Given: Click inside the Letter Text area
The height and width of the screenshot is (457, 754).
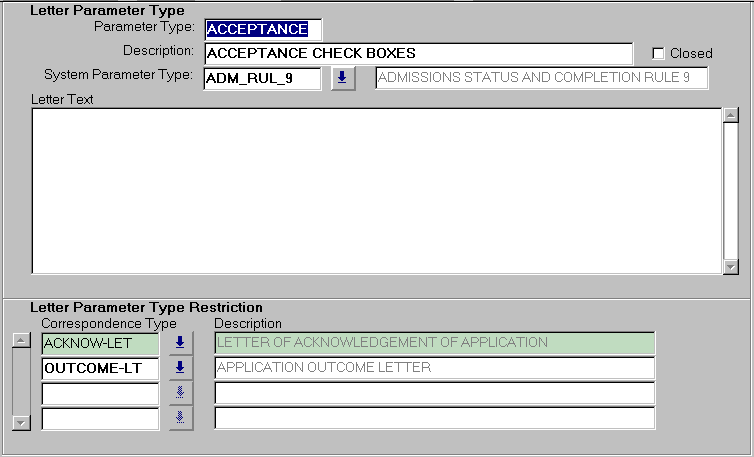Looking at the screenshot, I should tap(376, 190).
